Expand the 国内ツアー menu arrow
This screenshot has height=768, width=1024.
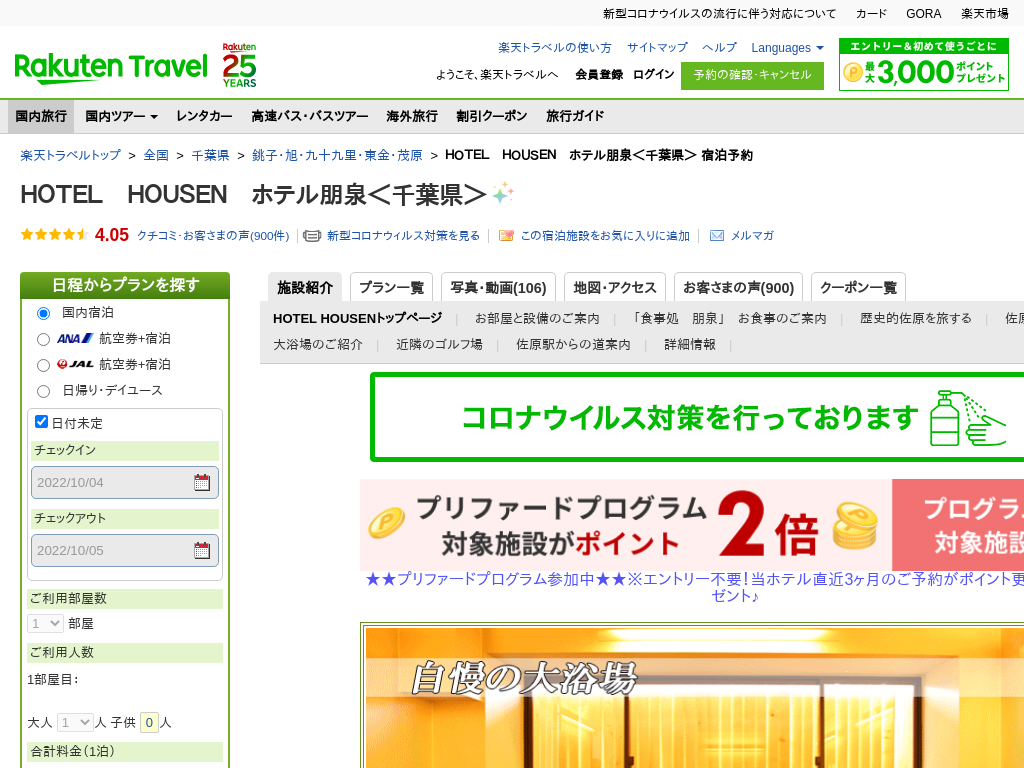point(154,117)
